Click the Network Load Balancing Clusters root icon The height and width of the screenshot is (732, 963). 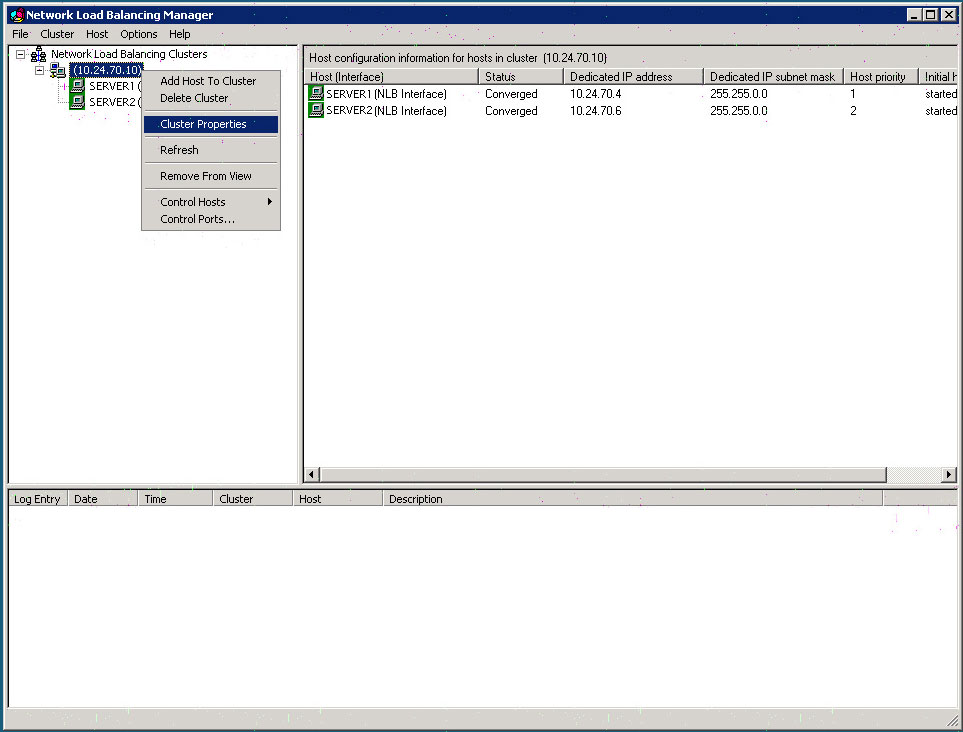click(39, 54)
